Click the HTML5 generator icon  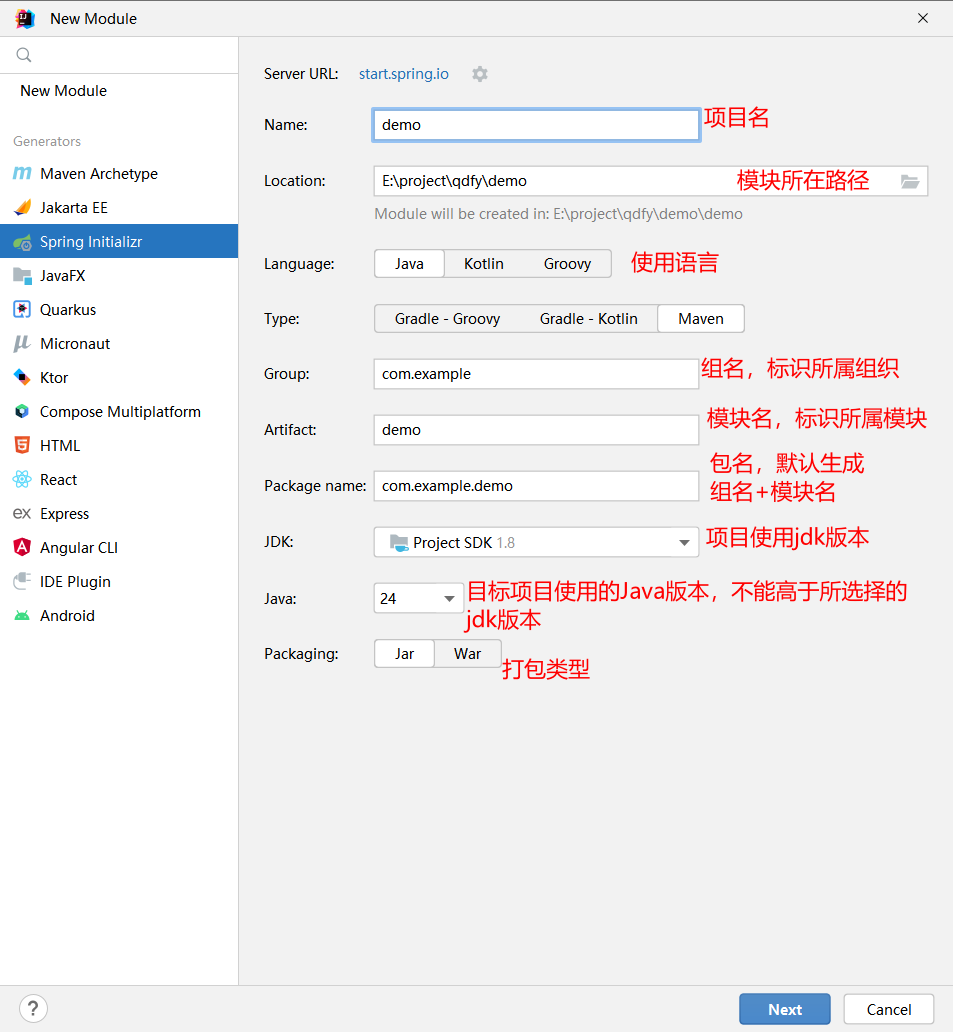tap(22, 446)
